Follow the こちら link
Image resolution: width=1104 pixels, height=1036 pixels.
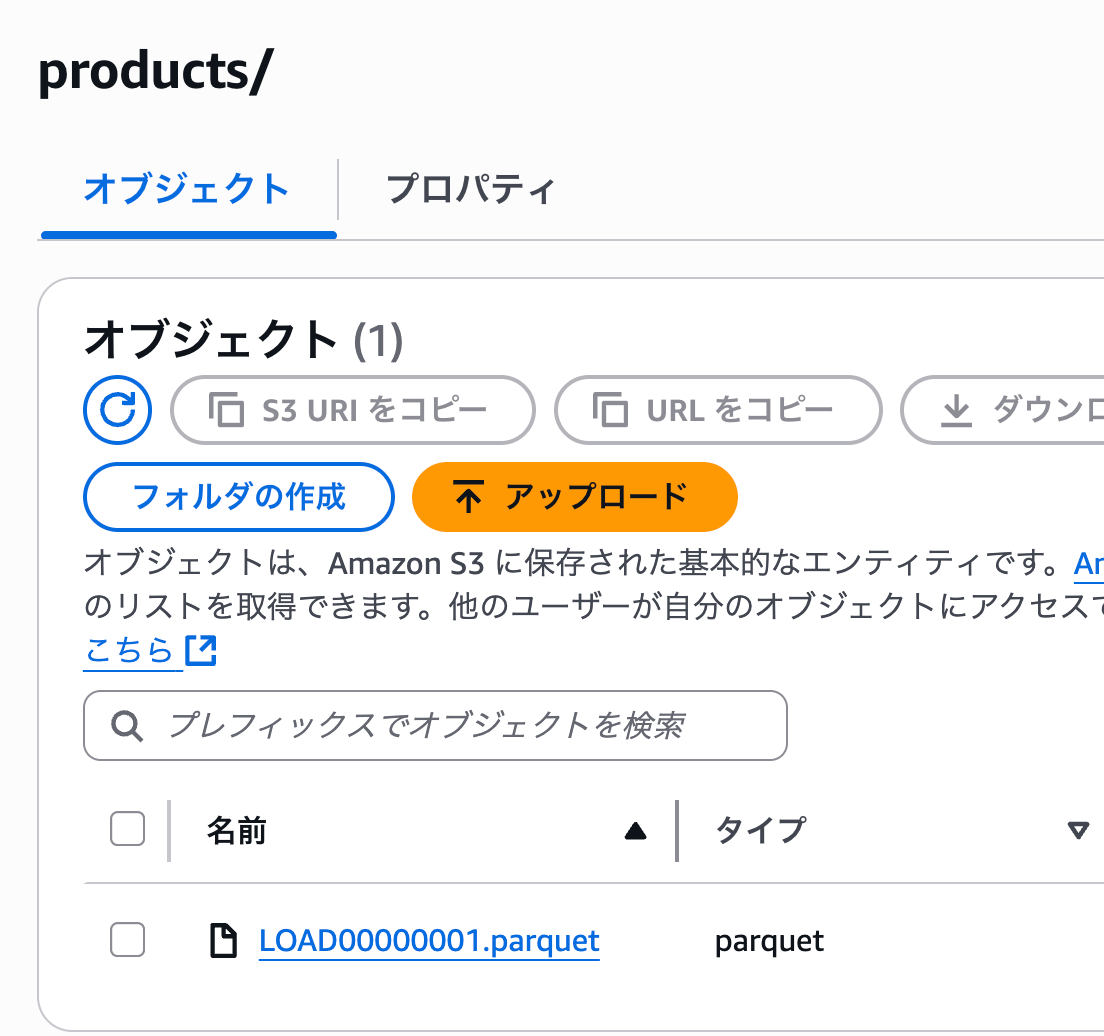(x=129, y=650)
